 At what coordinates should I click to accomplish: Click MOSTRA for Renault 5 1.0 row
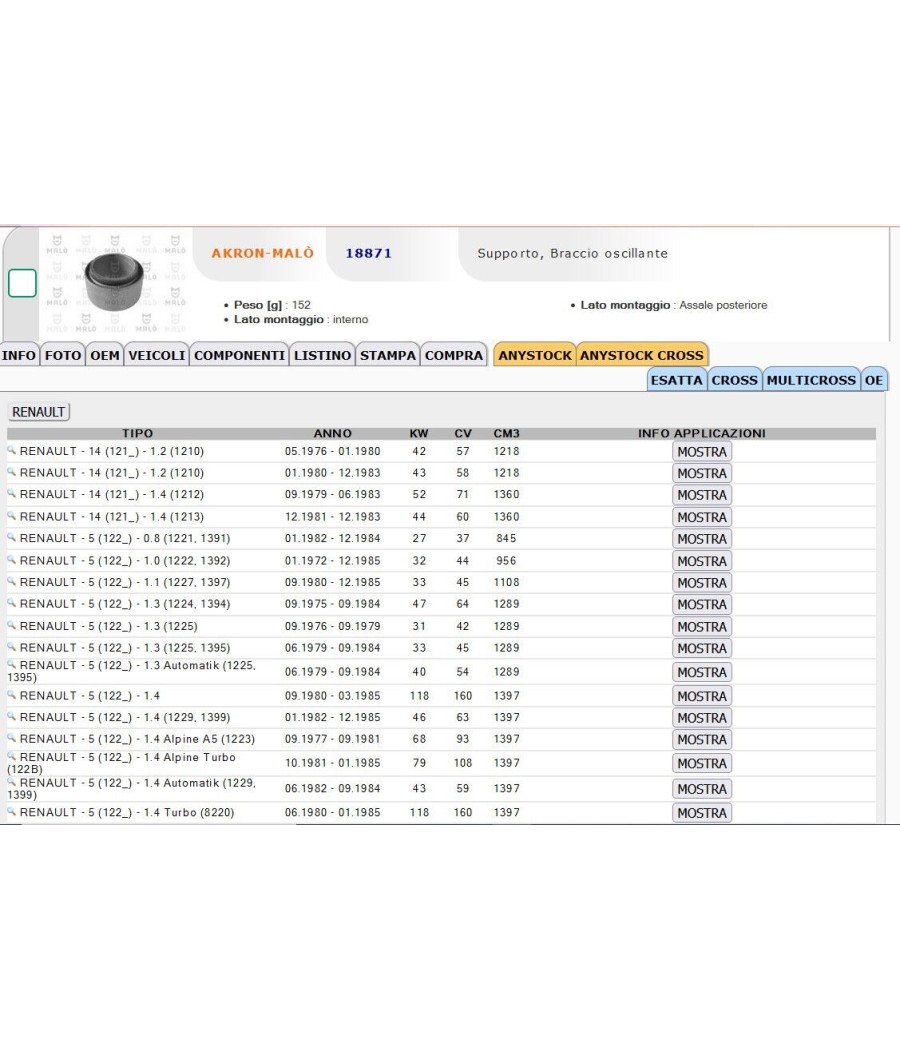(702, 560)
